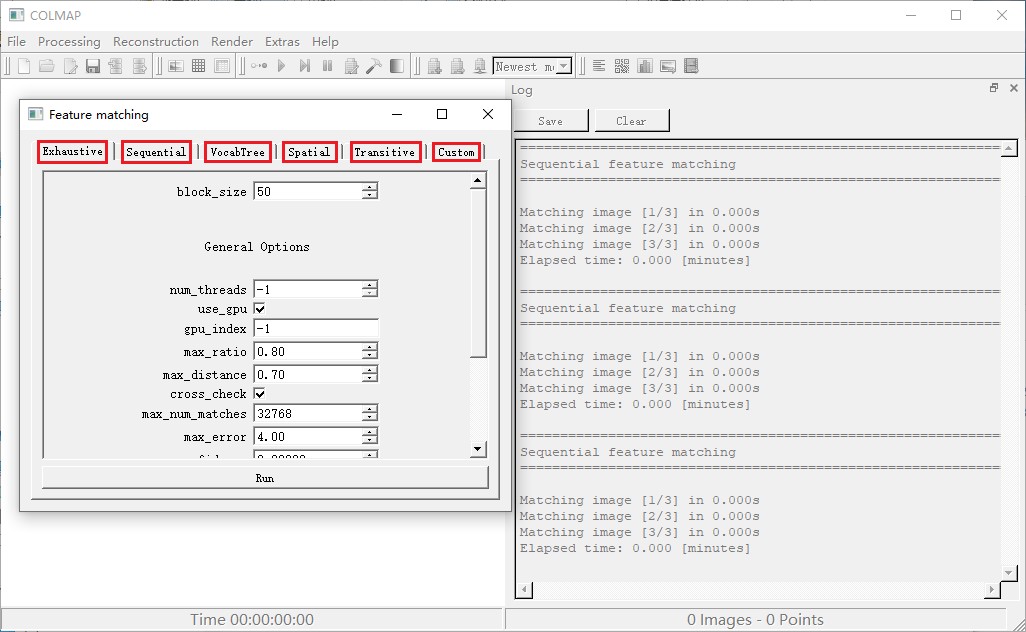The height and width of the screenshot is (632, 1026).
Task: Pause reconstruction with the pause icon
Action: click(328, 66)
